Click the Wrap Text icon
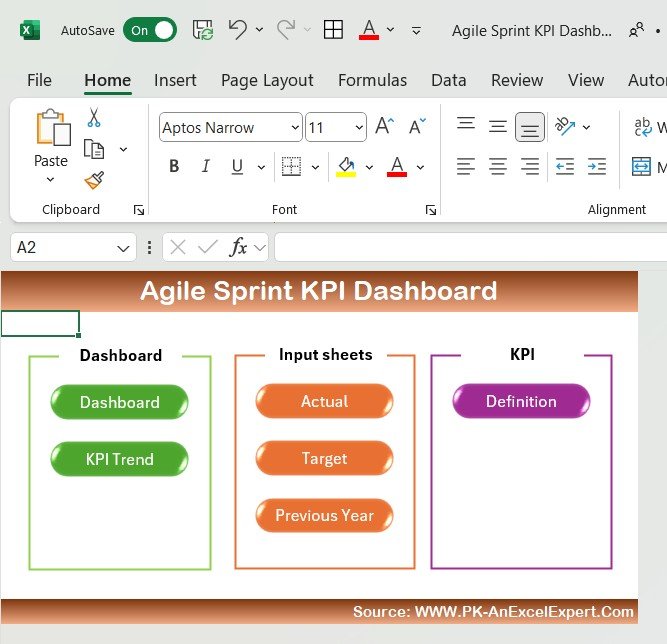The width and height of the screenshot is (667, 644). [643, 127]
